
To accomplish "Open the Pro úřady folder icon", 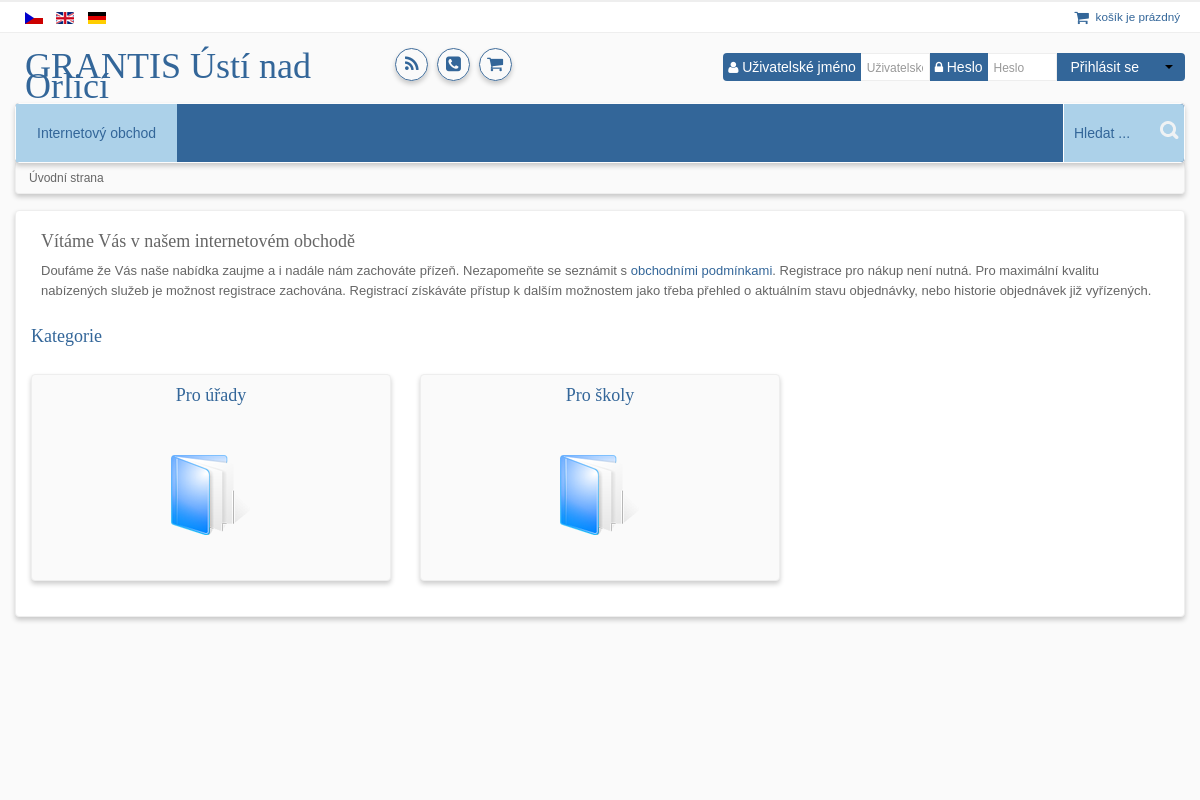I will 209,495.
